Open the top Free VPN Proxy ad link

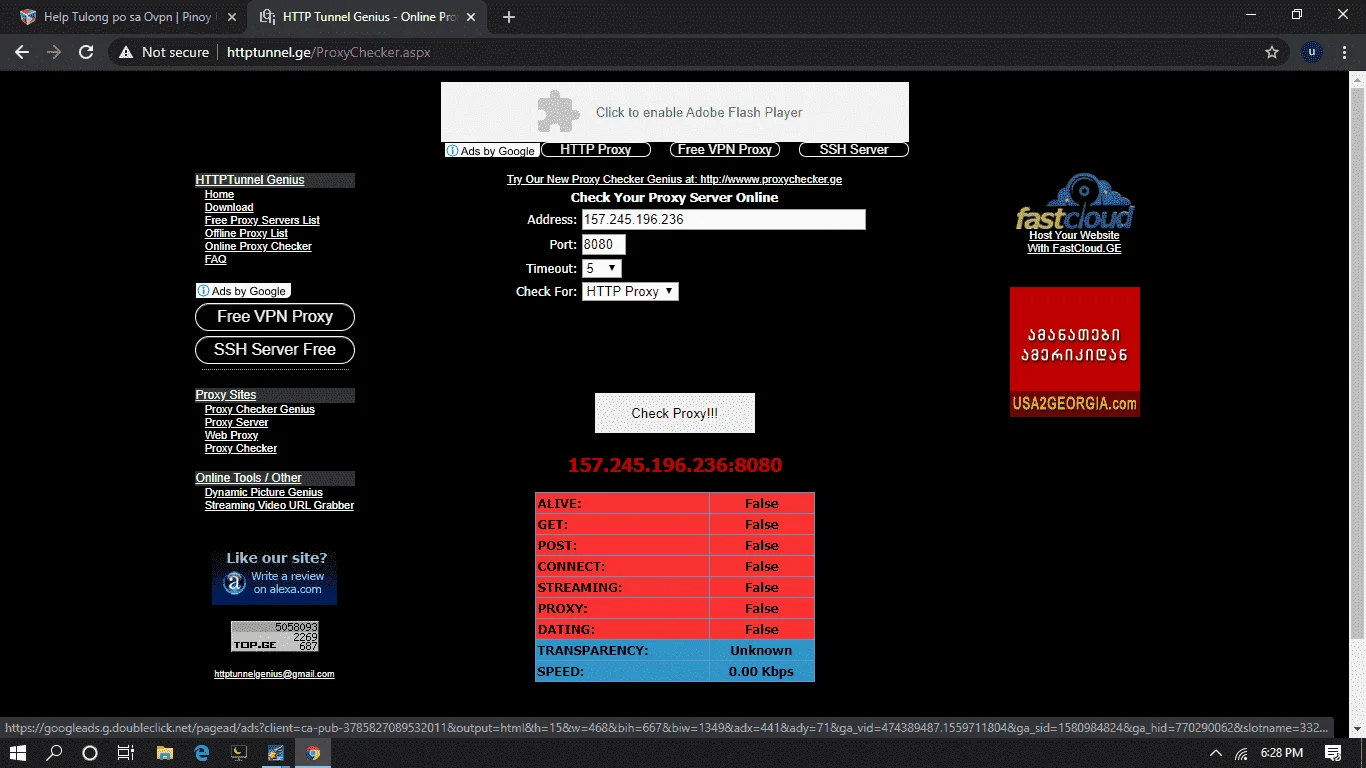click(x=725, y=150)
